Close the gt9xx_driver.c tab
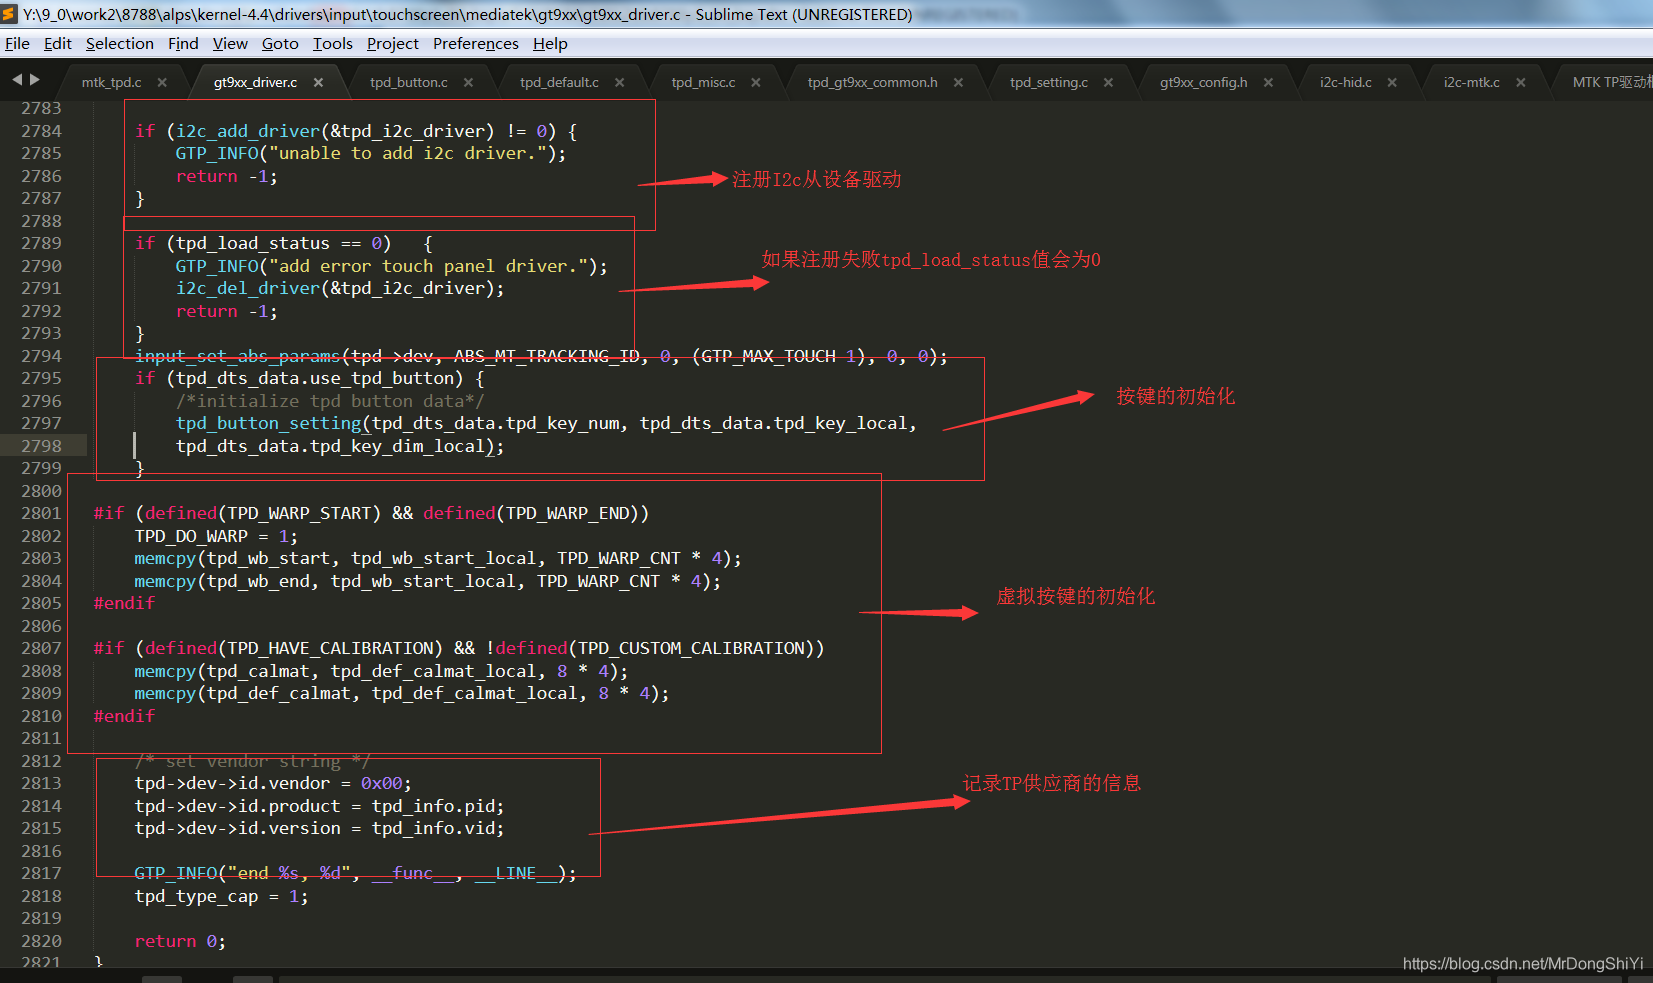Viewport: 1653px width, 983px height. point(318,82)
